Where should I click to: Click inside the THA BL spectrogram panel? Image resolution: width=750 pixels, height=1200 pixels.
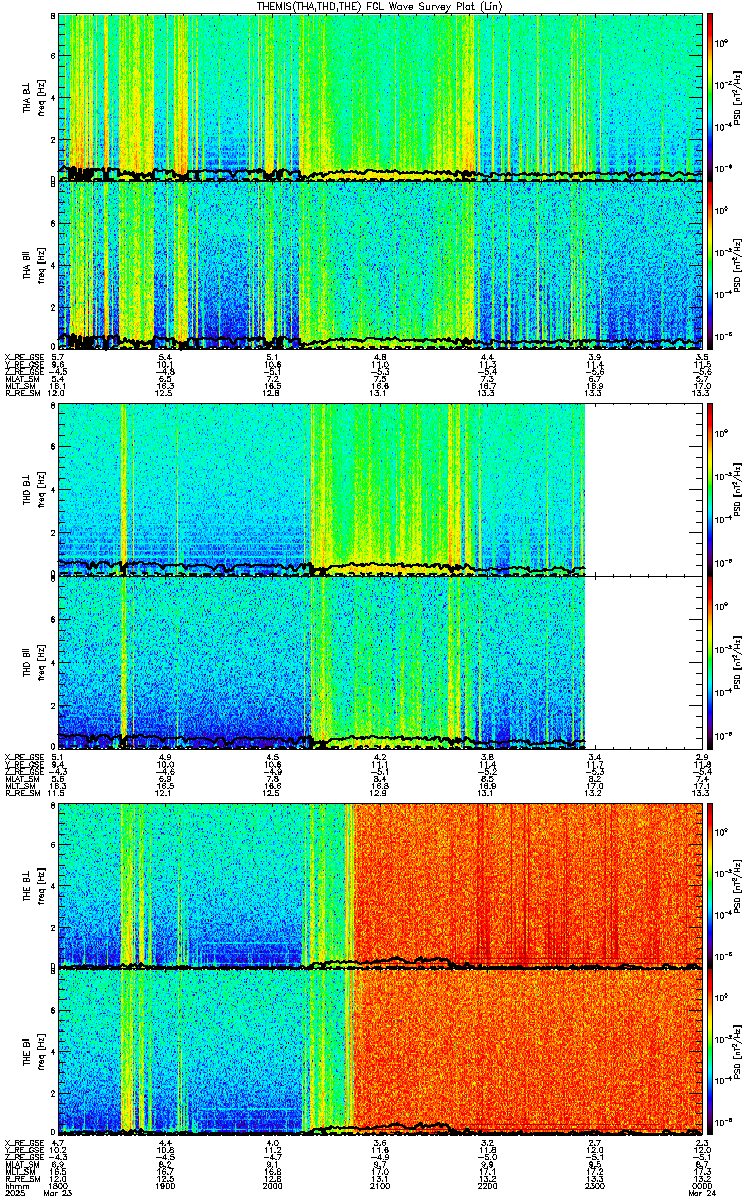click(381, 96)
